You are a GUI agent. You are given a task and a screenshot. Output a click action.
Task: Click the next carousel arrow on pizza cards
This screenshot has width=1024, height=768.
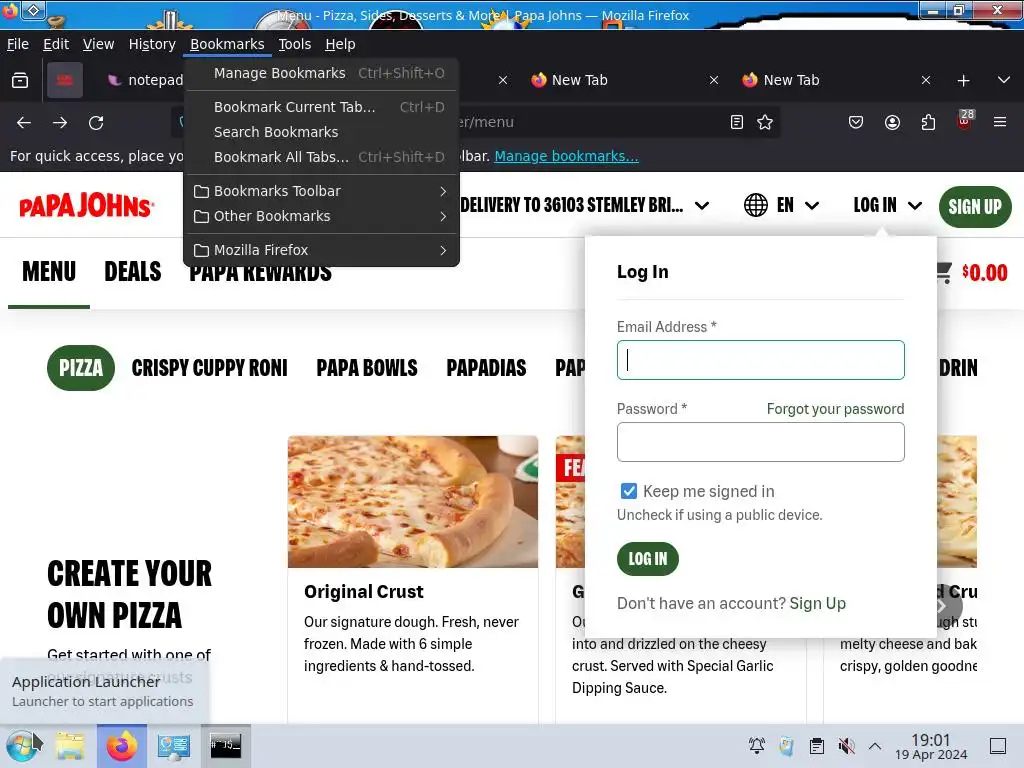coord(942,606)
